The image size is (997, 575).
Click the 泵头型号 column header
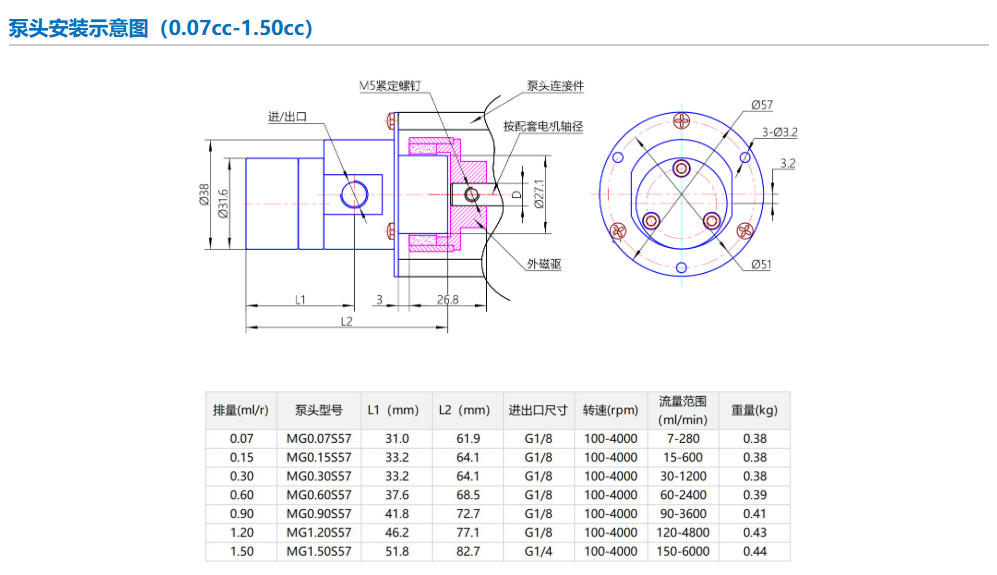(x=319, y=410)
